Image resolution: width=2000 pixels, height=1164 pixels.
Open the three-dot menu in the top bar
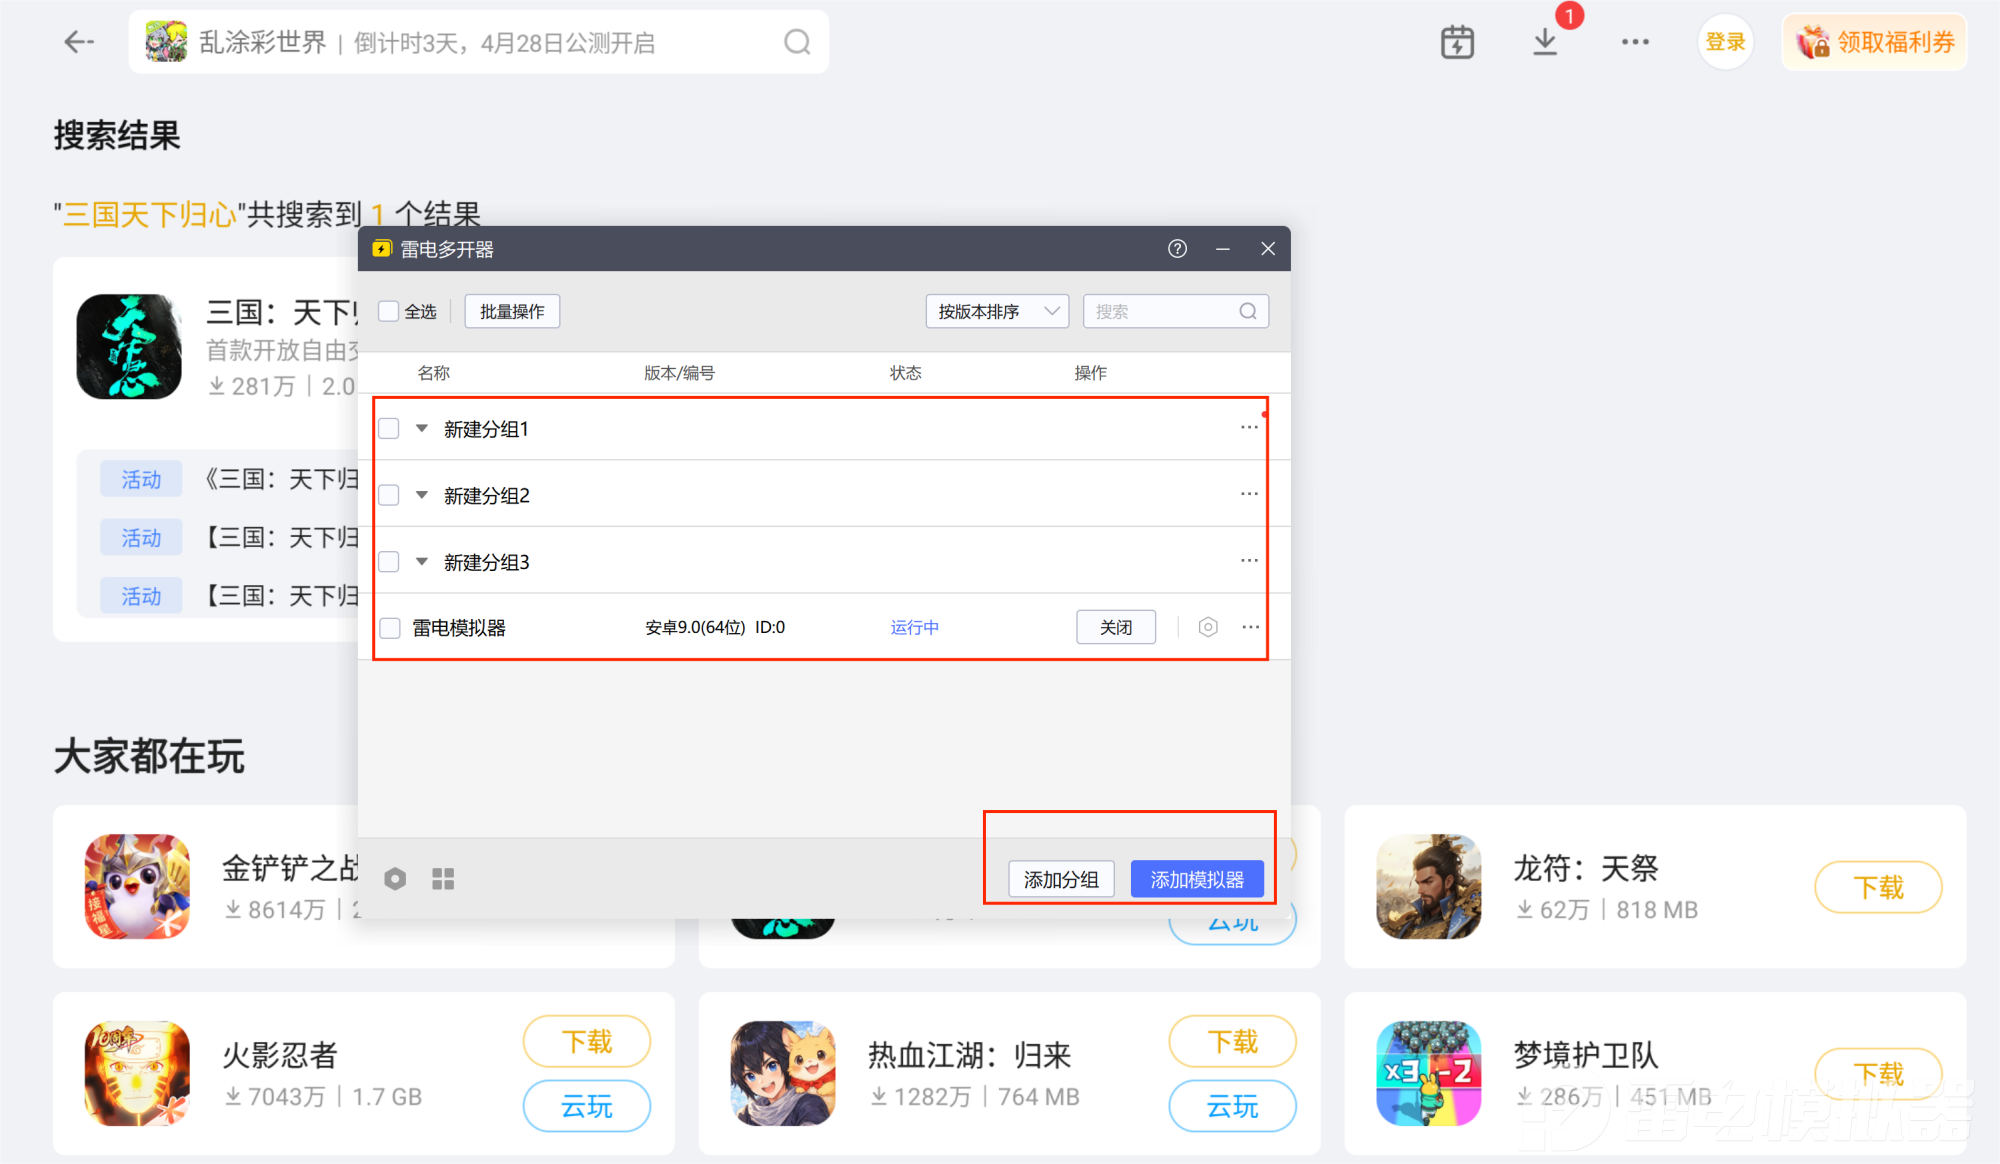coord(1635,42)
